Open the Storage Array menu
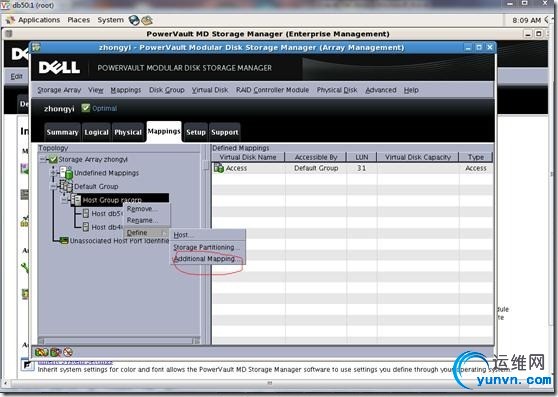 click(59, 90)
